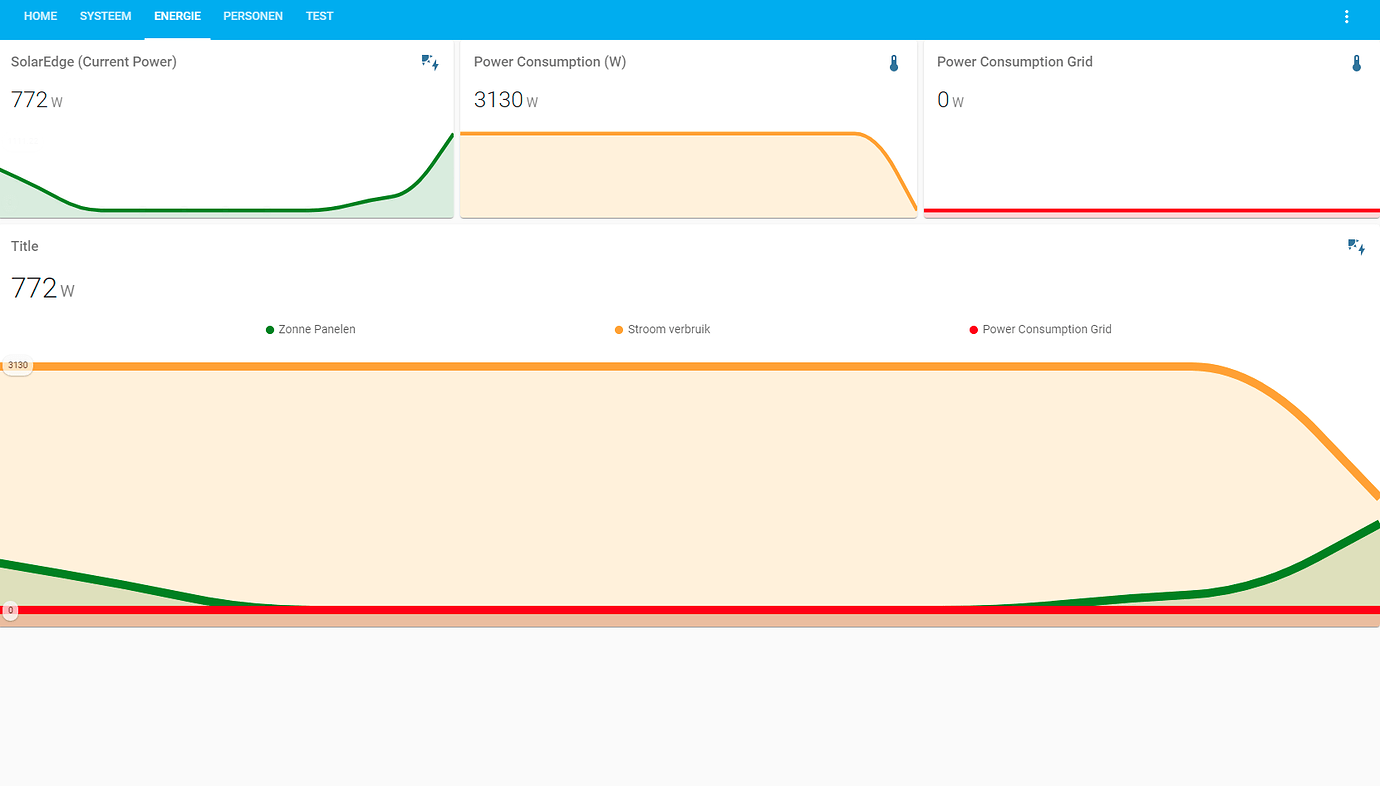Image resolution: width=1380 pixels, height=786 pixels.
Task: Open the TEST dashboard view
Action: click(x=319, y=16)
